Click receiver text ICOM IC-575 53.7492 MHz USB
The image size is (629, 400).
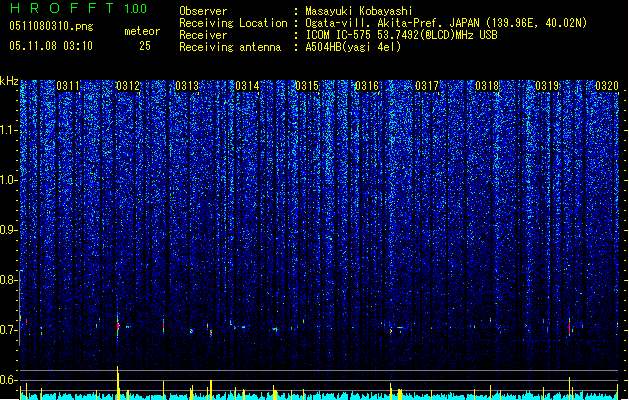pos(401,35)
